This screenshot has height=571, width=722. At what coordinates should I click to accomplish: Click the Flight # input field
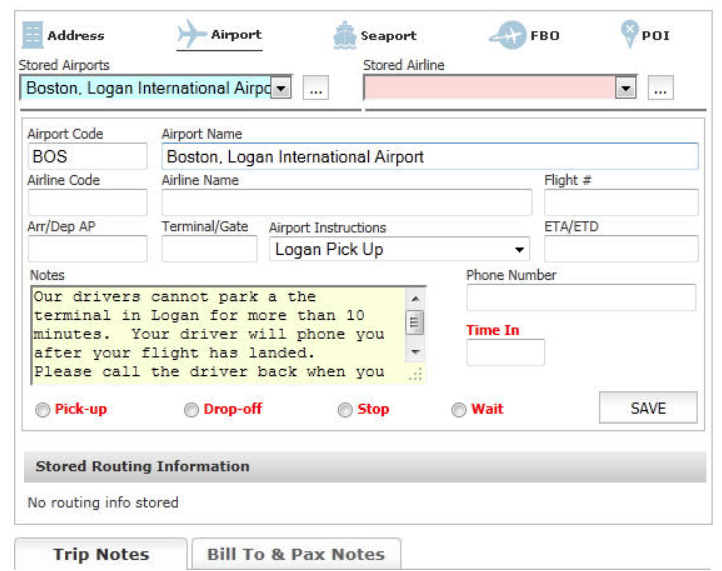click(x=620, y=202)
